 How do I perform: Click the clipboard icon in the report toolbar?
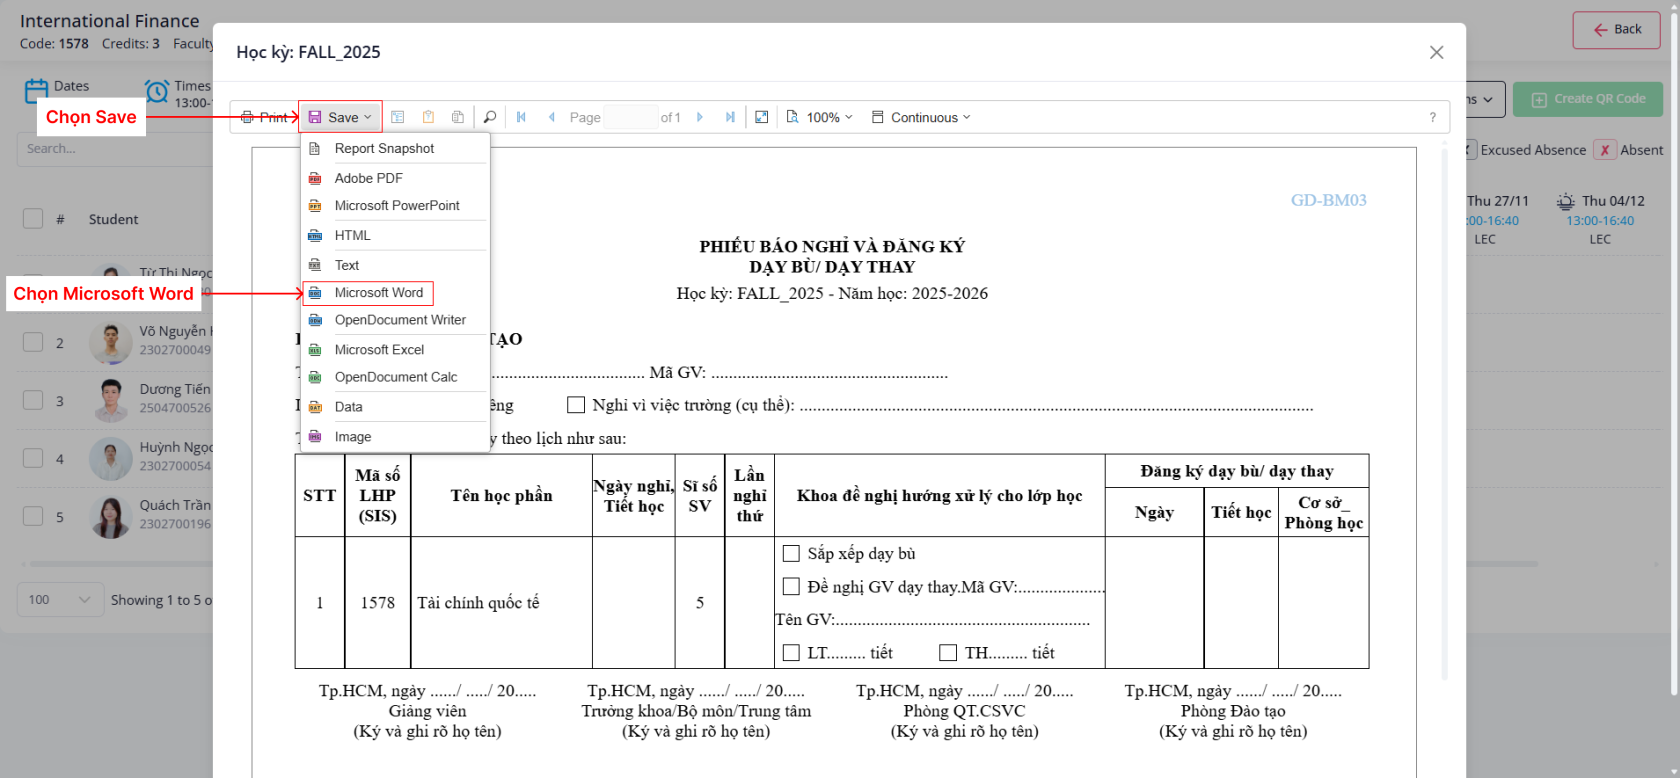coord(428,117)
